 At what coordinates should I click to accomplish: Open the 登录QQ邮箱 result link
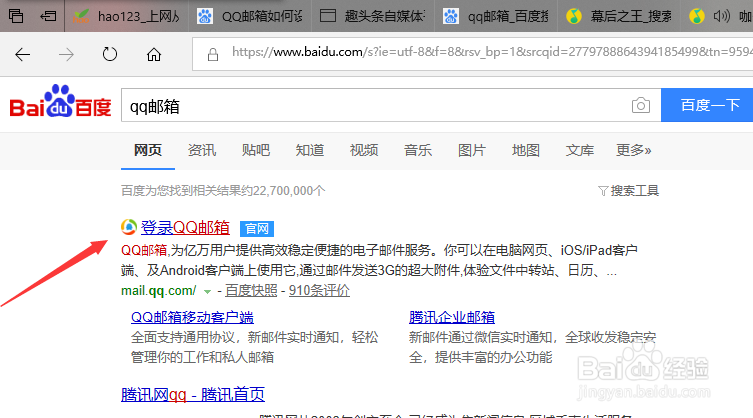pyautogui.click(x=185, y=227)
